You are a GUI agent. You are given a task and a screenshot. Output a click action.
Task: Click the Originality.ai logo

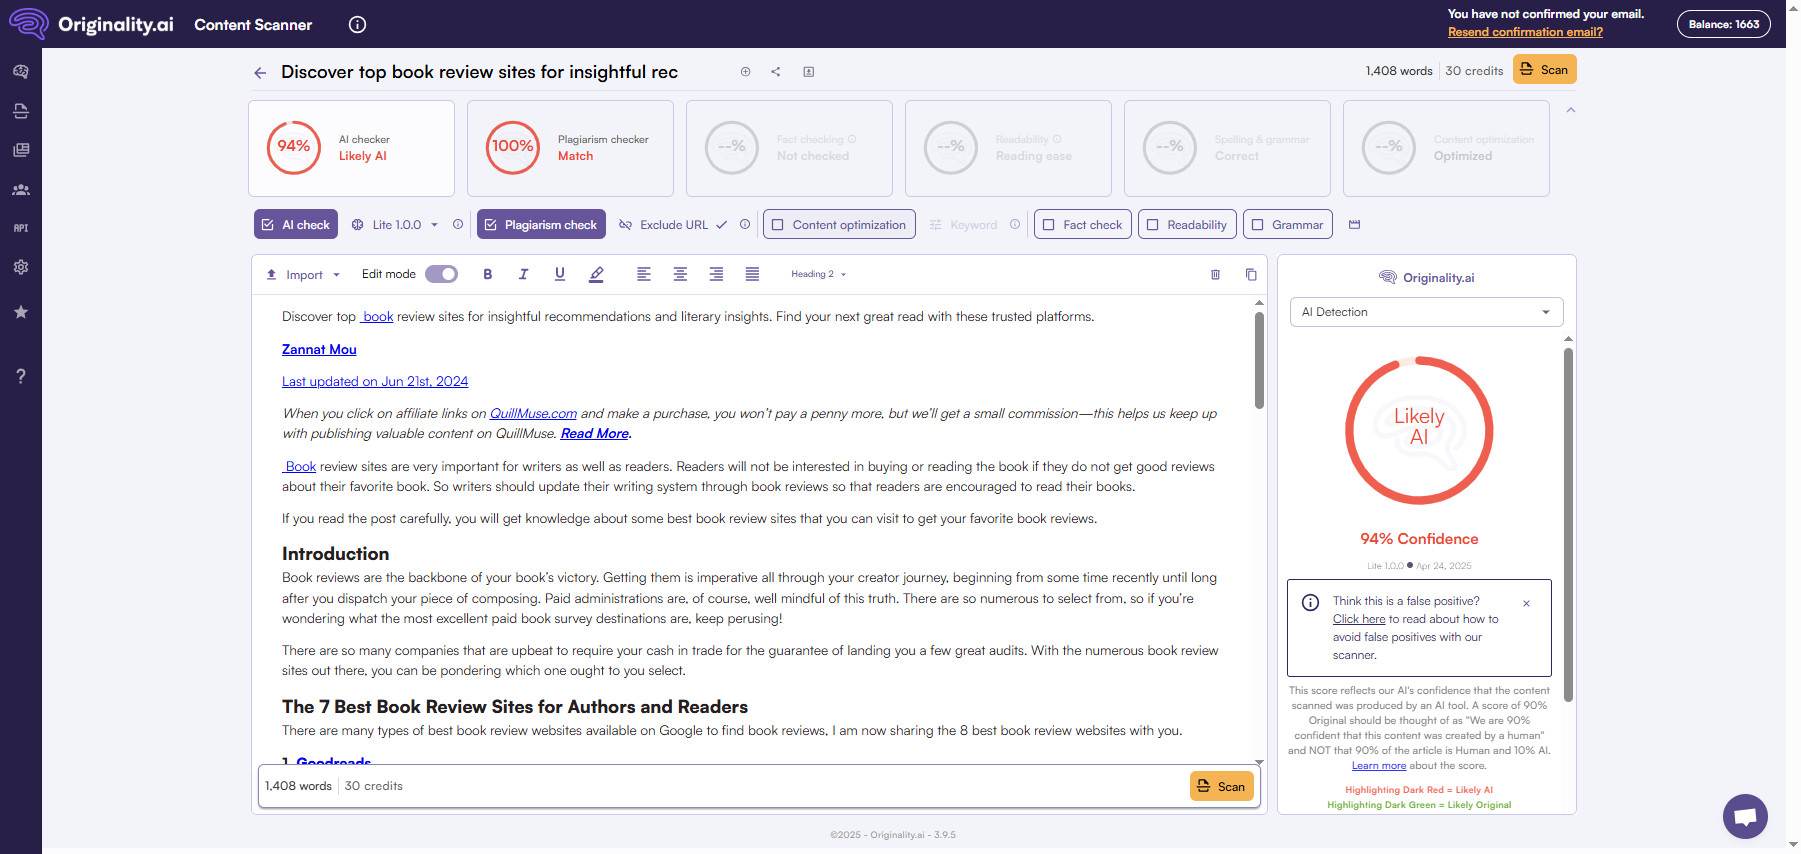[x=91, y=24]
